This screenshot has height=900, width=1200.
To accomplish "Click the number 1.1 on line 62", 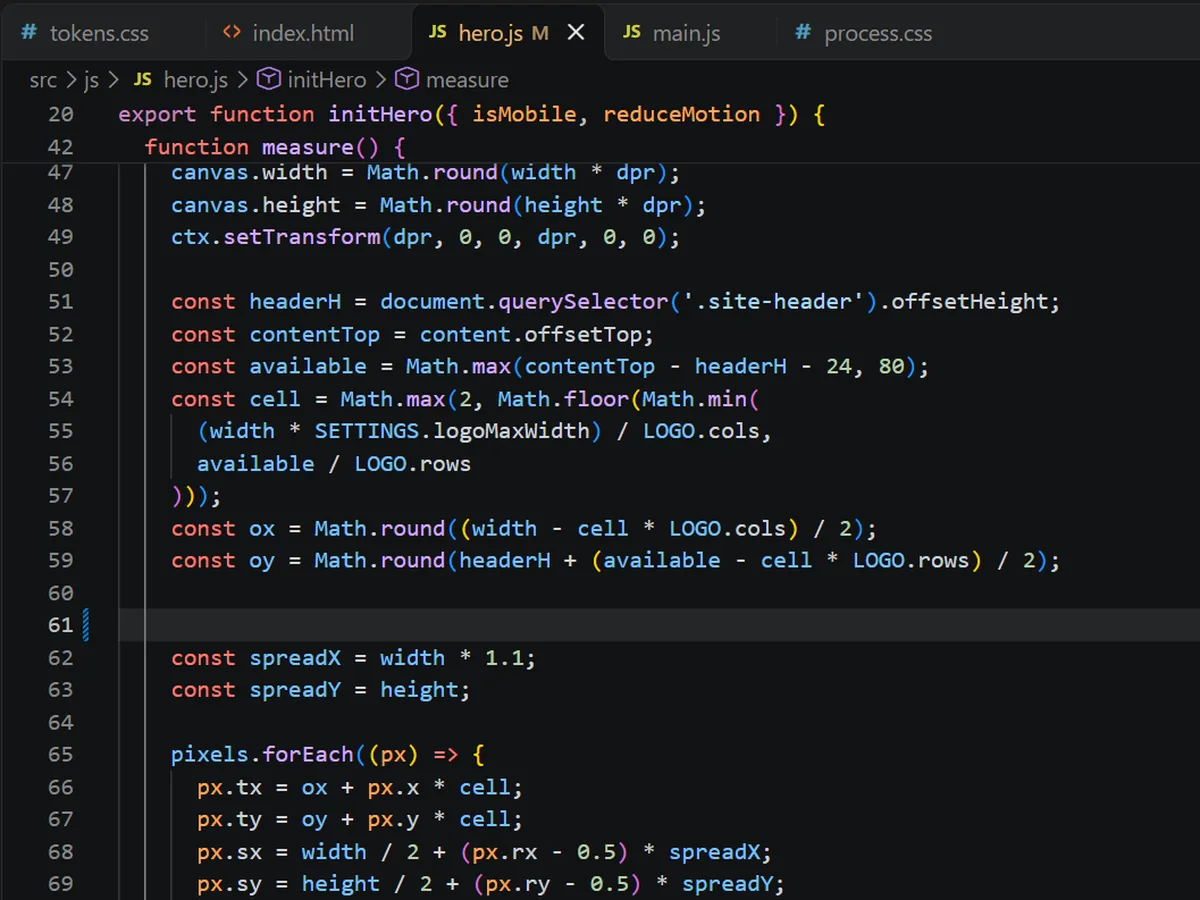I will pos(504,658).
